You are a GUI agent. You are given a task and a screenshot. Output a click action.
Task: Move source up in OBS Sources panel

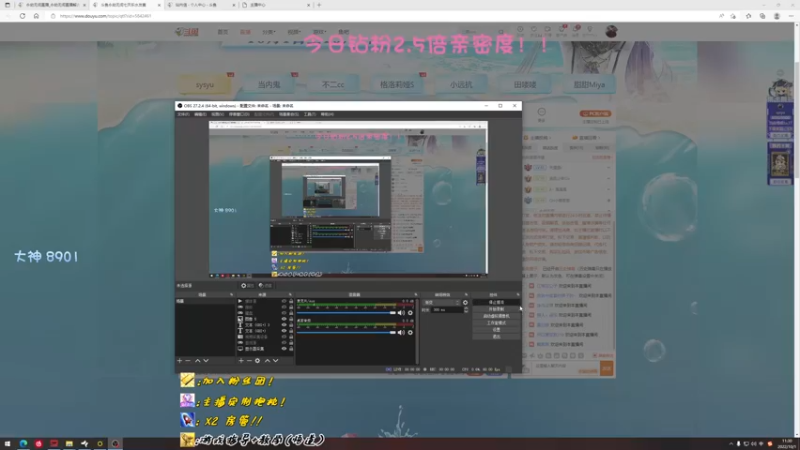(267, 361)
